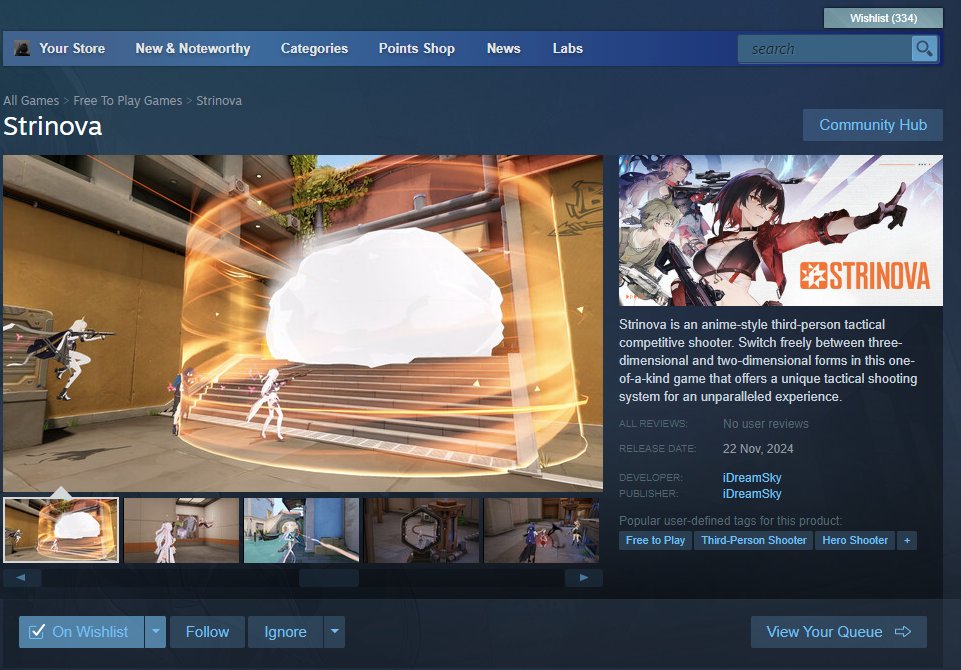The height and width of the screenshot is (670, 961).
Task: Follow the game Strinova
Action: [207, 631]
